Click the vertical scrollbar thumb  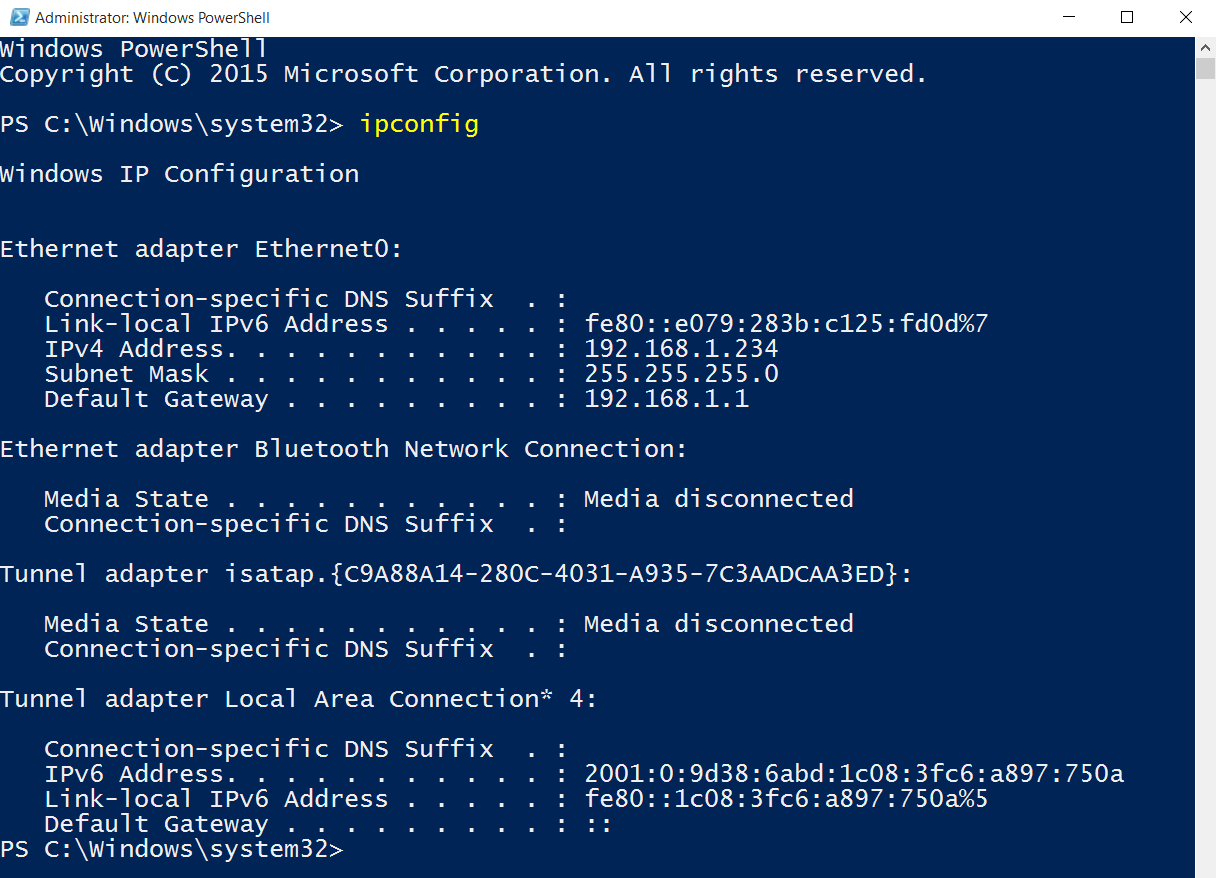tap(1205, 67)
